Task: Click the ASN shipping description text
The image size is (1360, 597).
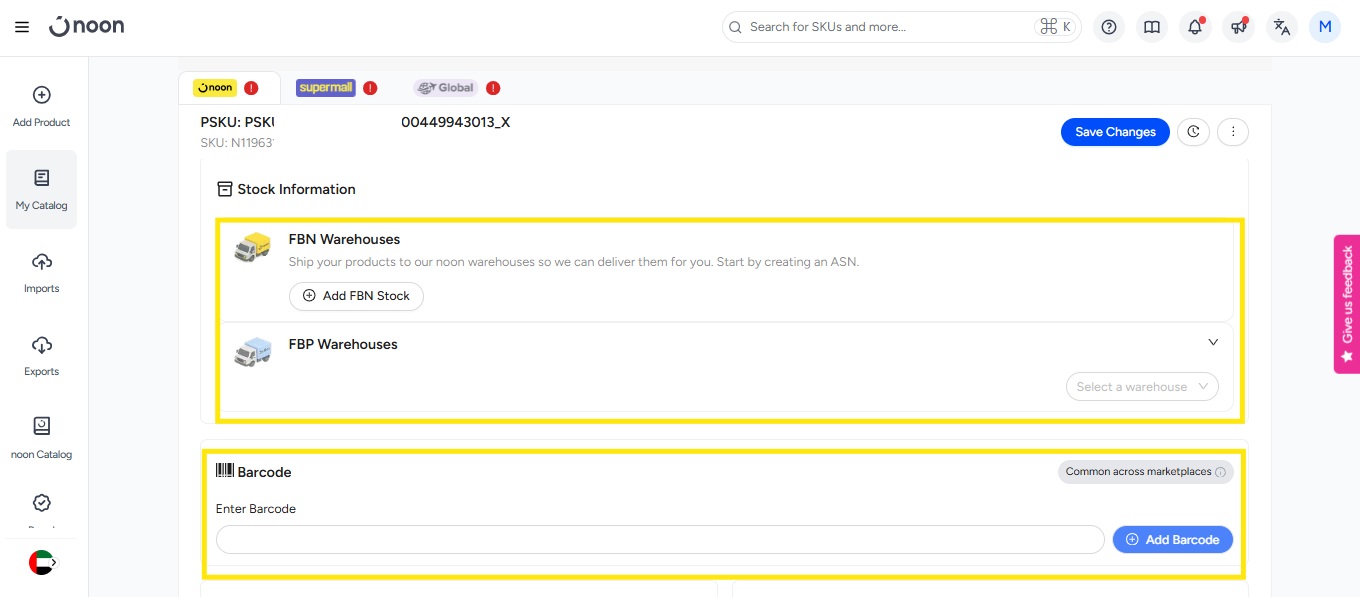Action: [x=574, y=262]
